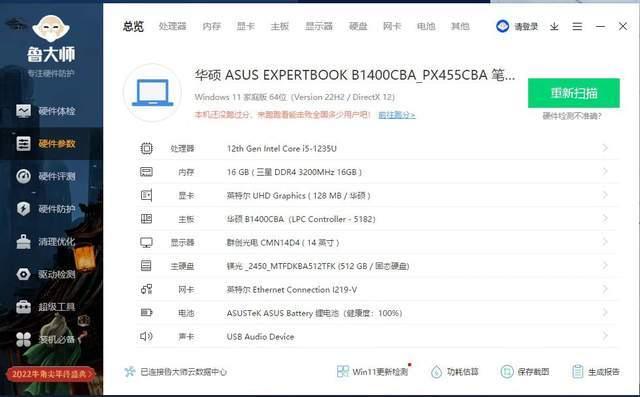Expand the 内存 row details arrow
This screenshot has height=397, width=640.
[x=605, y=172]
